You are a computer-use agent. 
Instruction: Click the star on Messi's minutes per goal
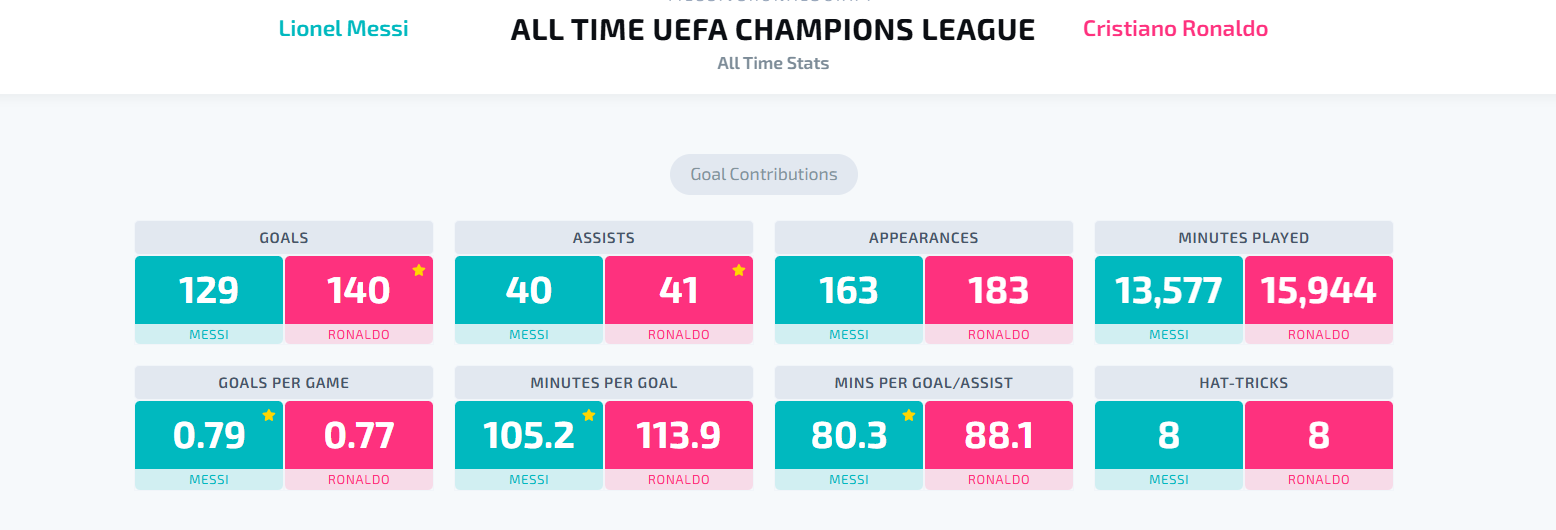tap(589, 415)
